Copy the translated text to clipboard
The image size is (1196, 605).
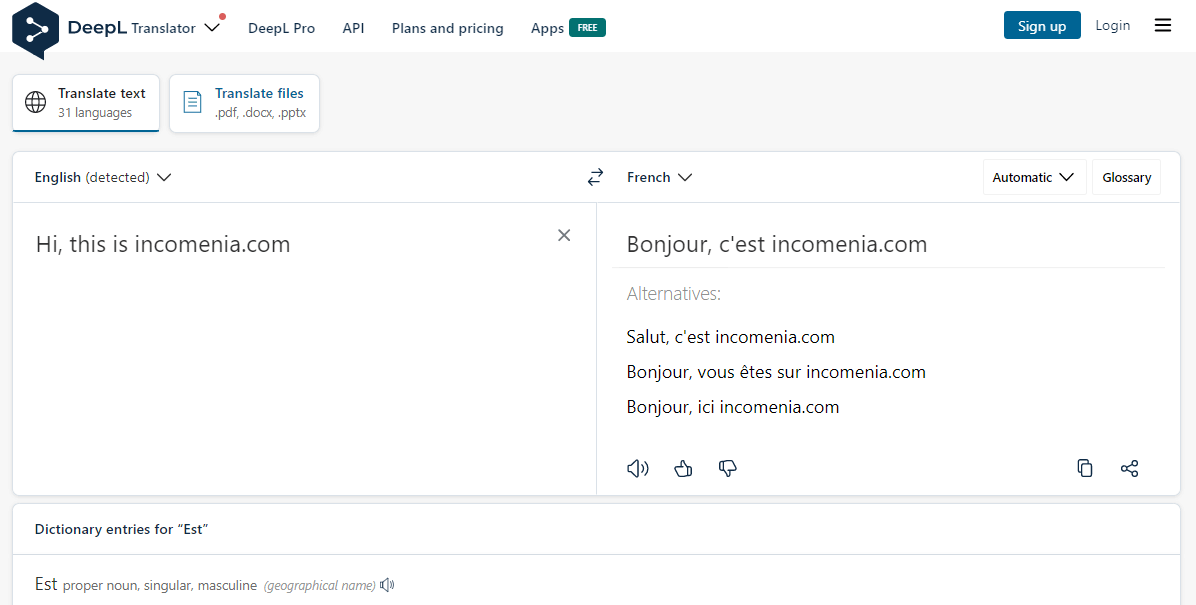[1085, 468]
